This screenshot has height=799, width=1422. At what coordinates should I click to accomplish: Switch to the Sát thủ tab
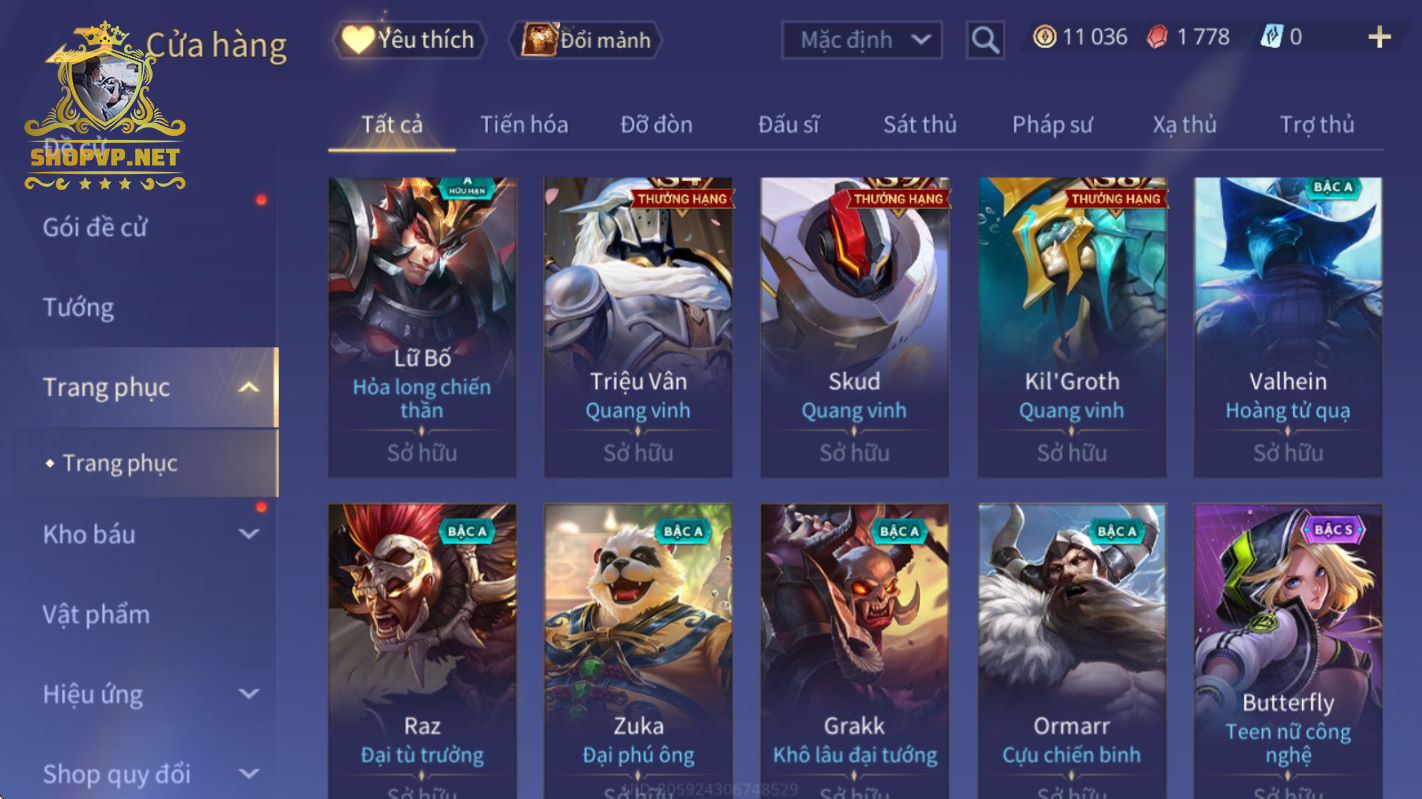click(920, 125)
